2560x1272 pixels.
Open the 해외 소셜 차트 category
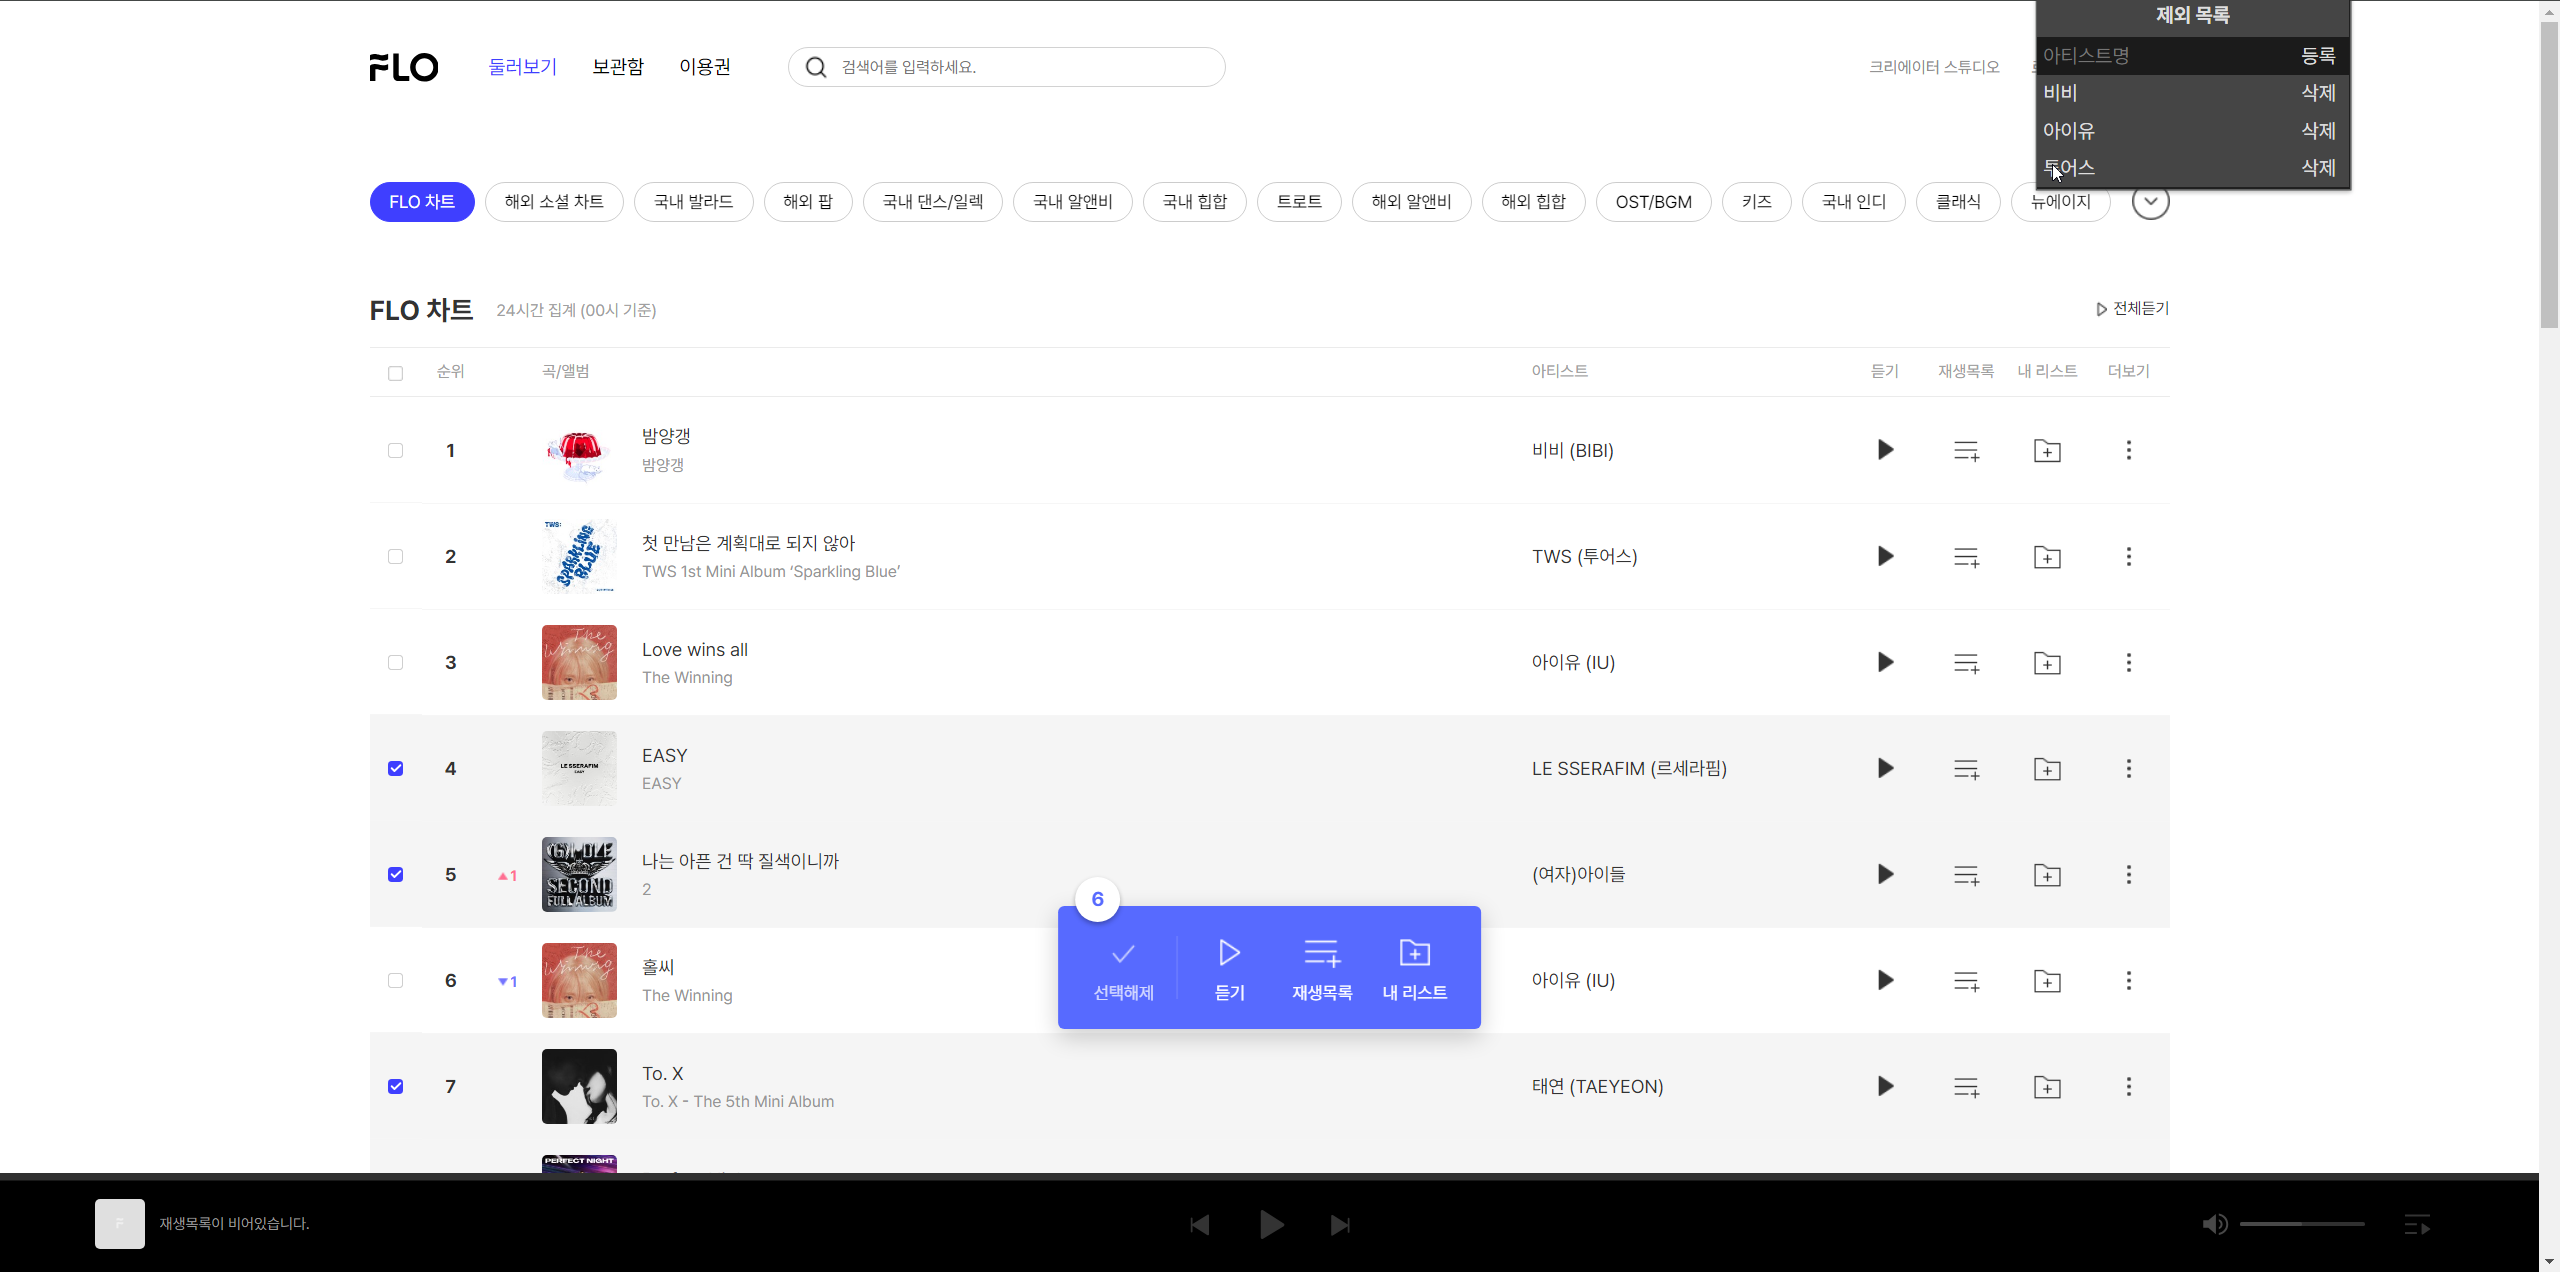tap(554, 202)
